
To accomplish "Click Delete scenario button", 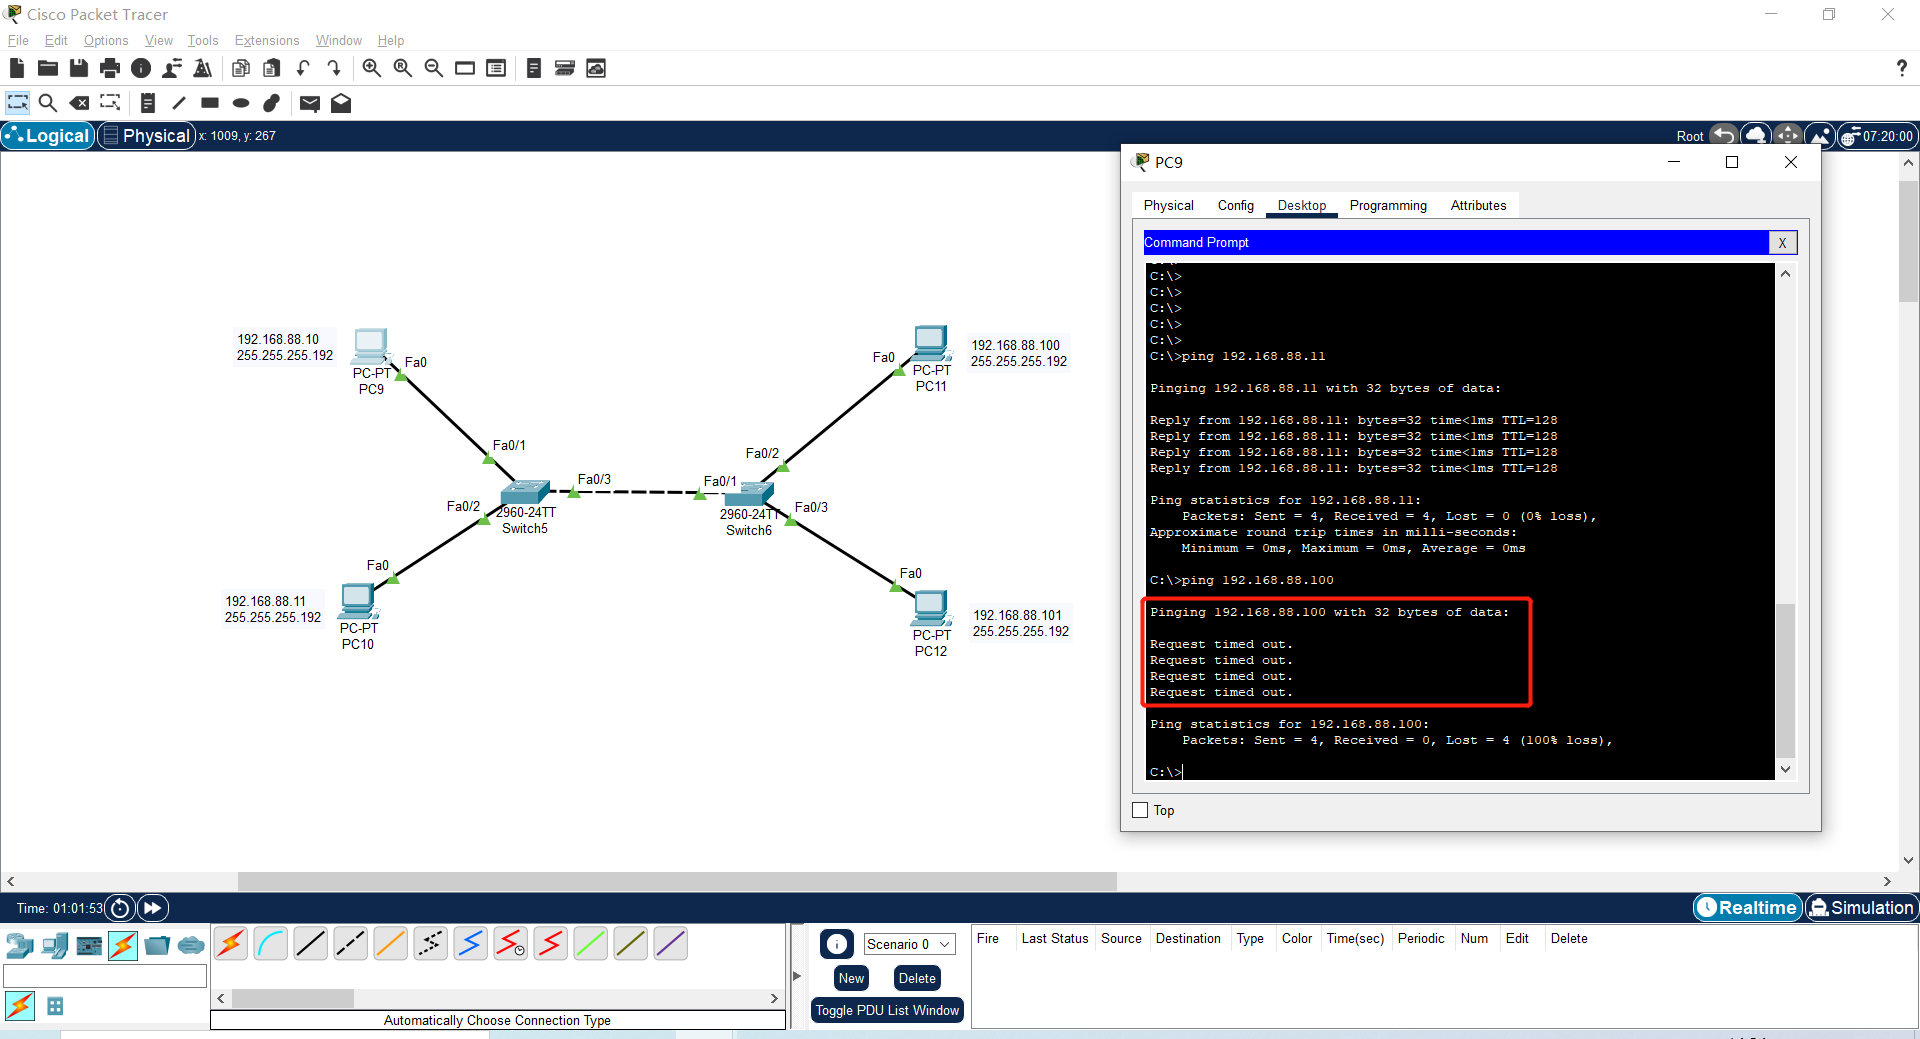I will coord(917,978).
